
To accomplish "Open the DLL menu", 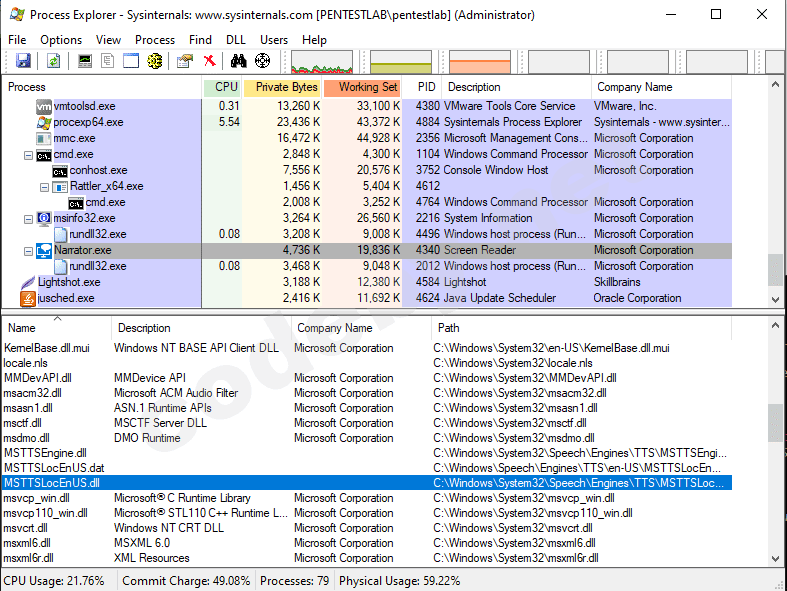I will (x=235, y=40).
